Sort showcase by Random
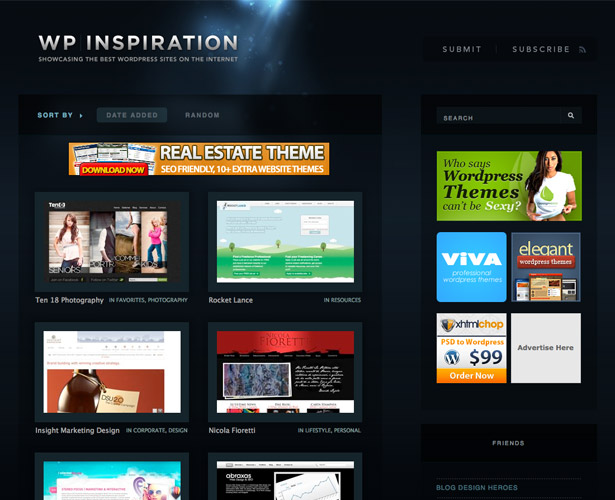This screenshot has width=615, height=500. click(x=202, y=115)
